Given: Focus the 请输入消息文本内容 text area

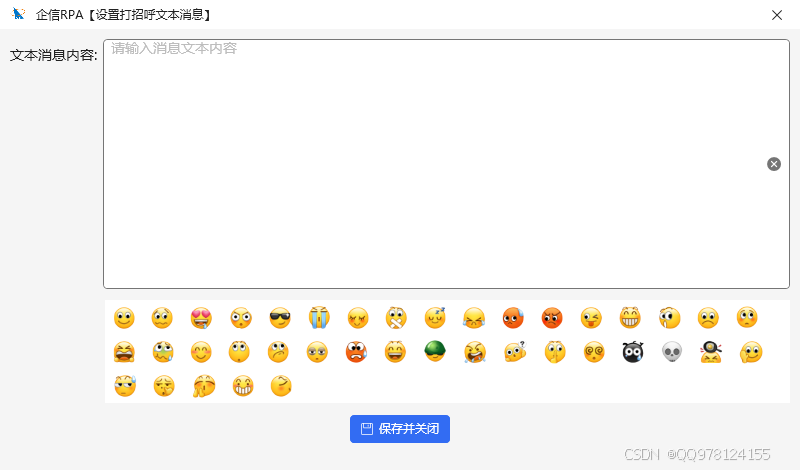Looking at the screenshot, I should [x=446, y=164].
